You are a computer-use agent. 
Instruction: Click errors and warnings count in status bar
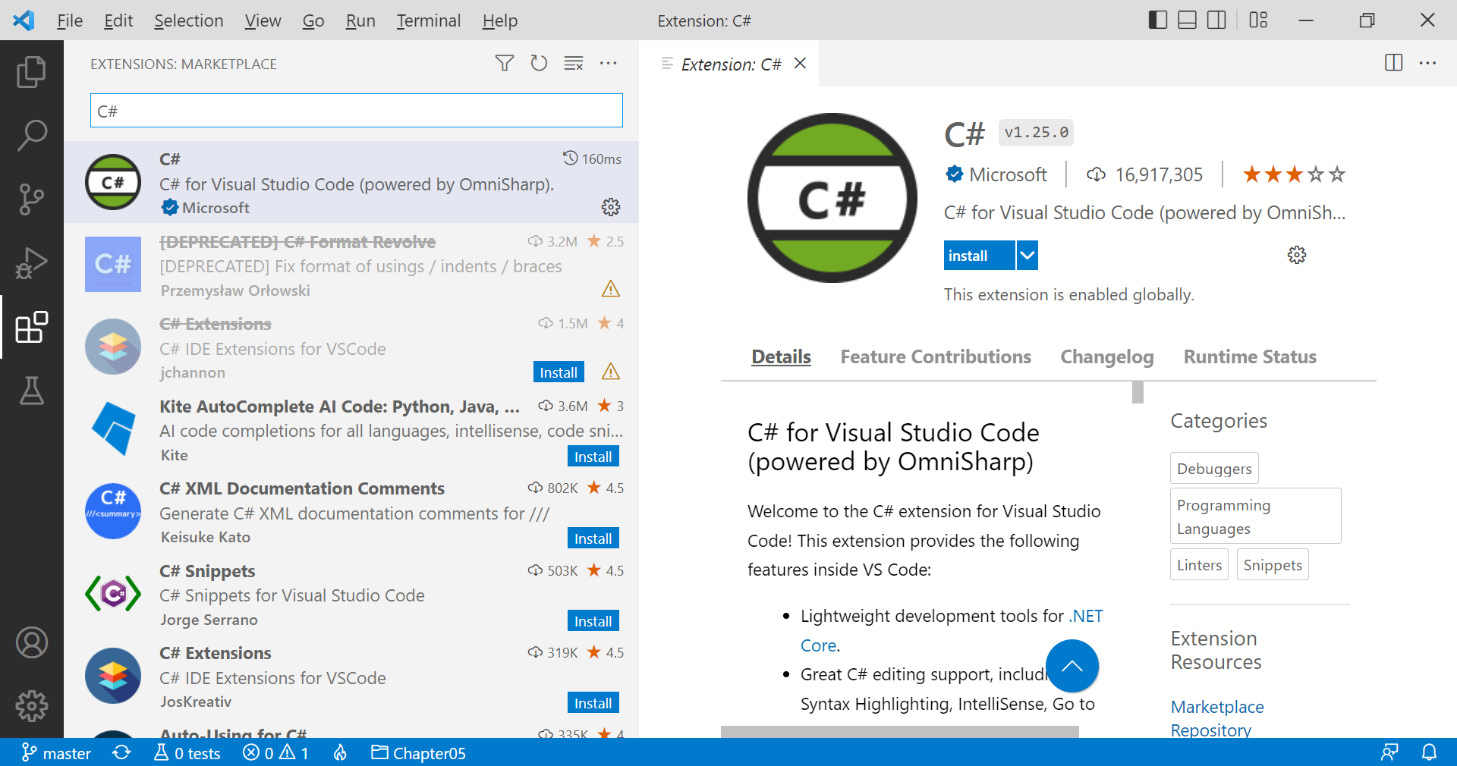[x=276, y=753]
